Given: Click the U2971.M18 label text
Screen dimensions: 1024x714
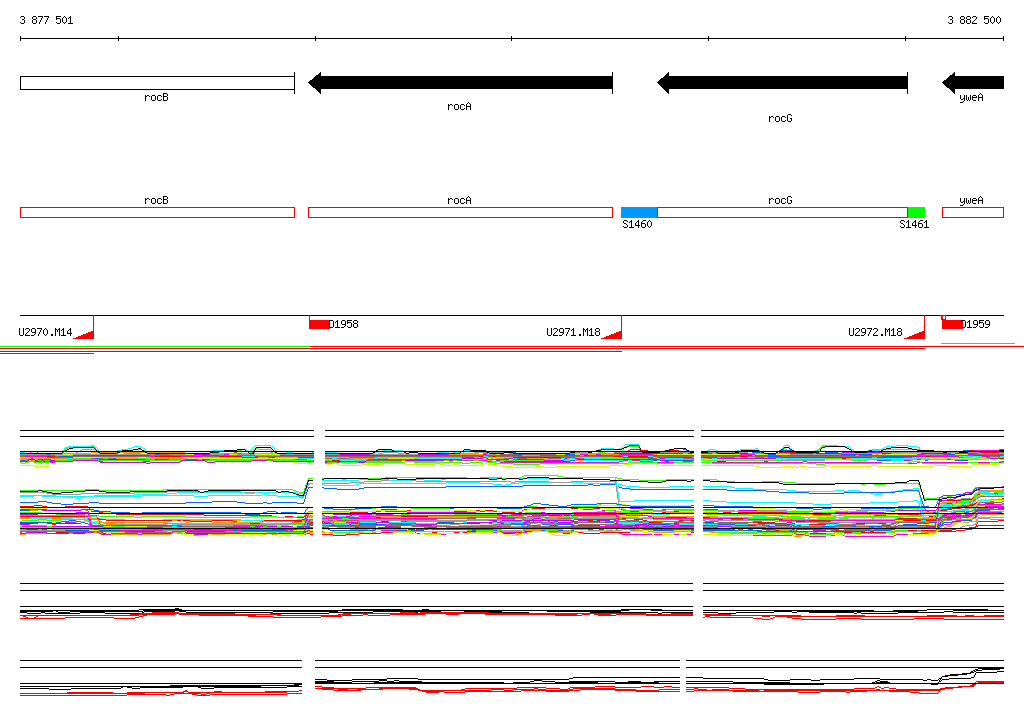Looking at the screenshot, I should (573, 332).
